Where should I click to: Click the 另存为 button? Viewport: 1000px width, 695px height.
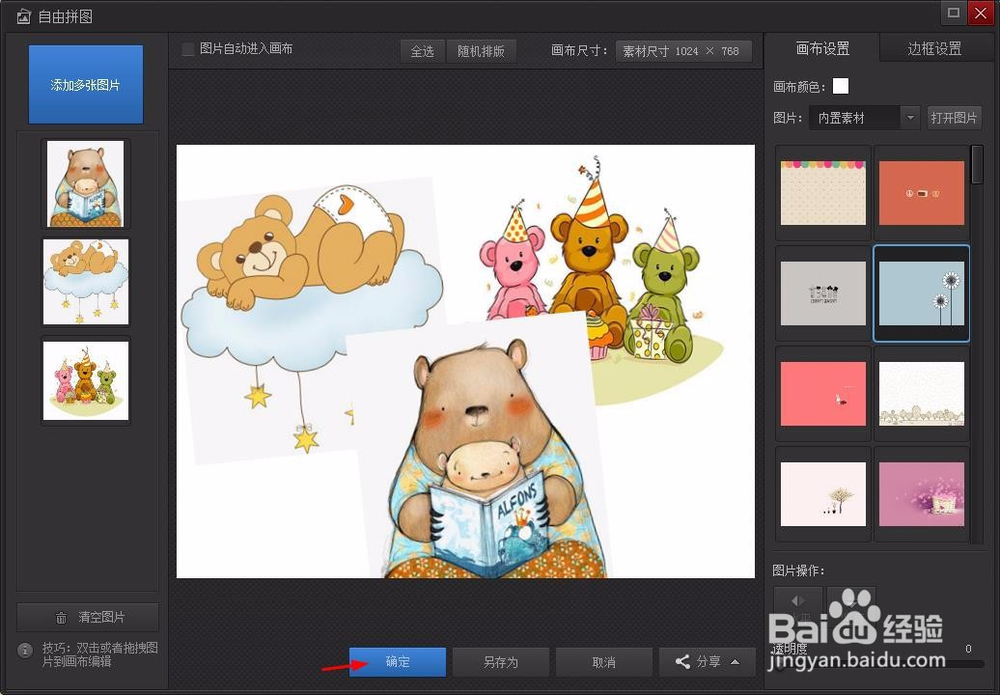pos(501,662)
